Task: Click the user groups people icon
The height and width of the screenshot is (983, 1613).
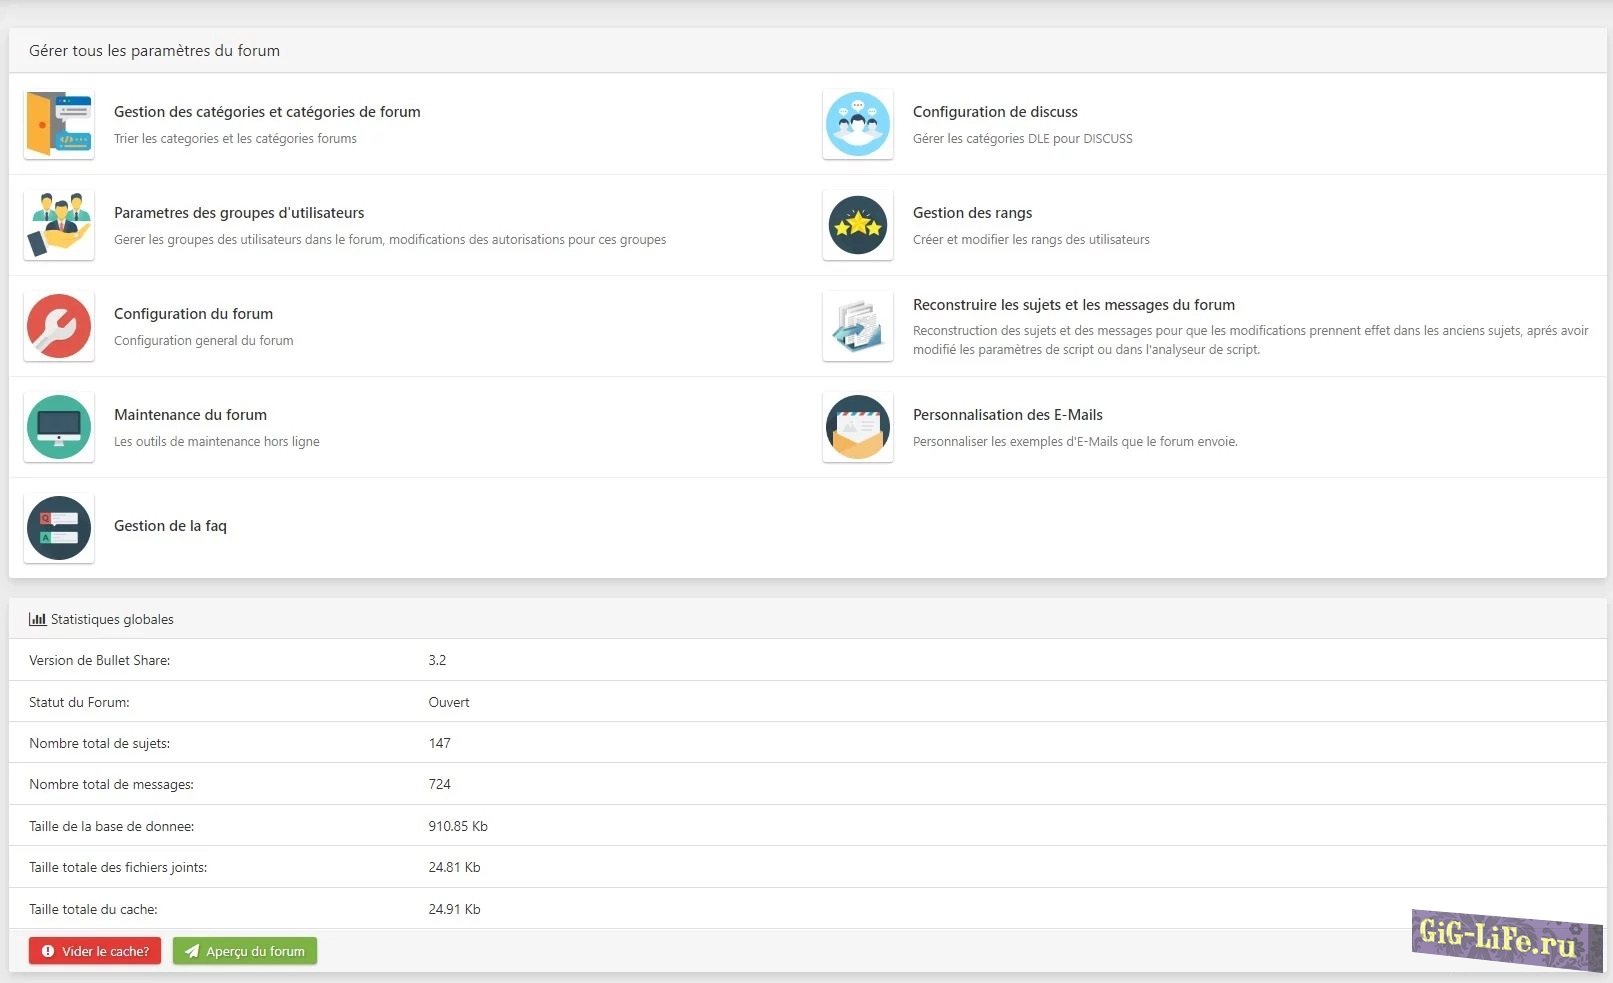Action: click(59, 225)
